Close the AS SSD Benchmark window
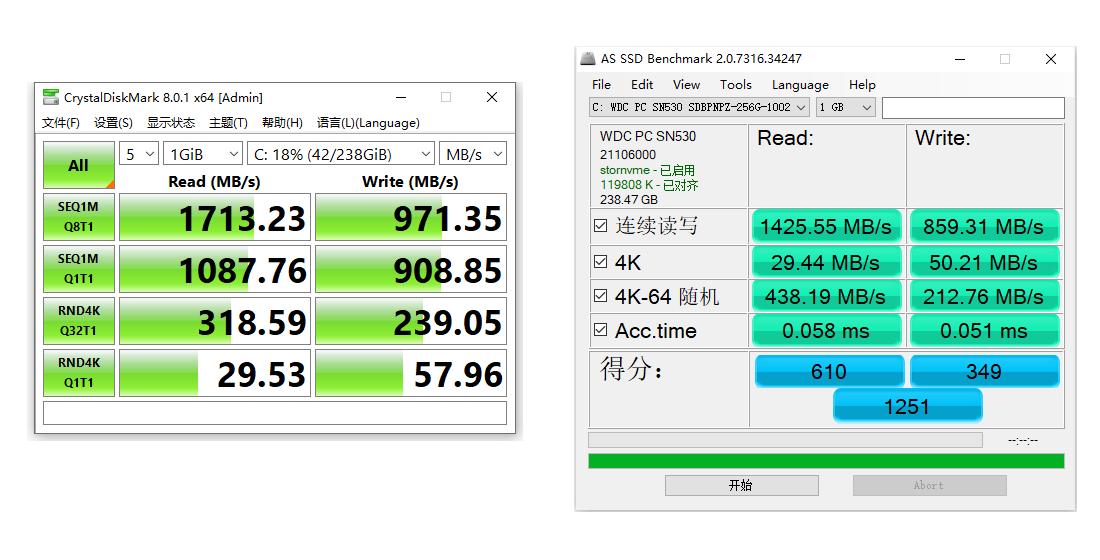1100x560 pixels. point(1051,59)
